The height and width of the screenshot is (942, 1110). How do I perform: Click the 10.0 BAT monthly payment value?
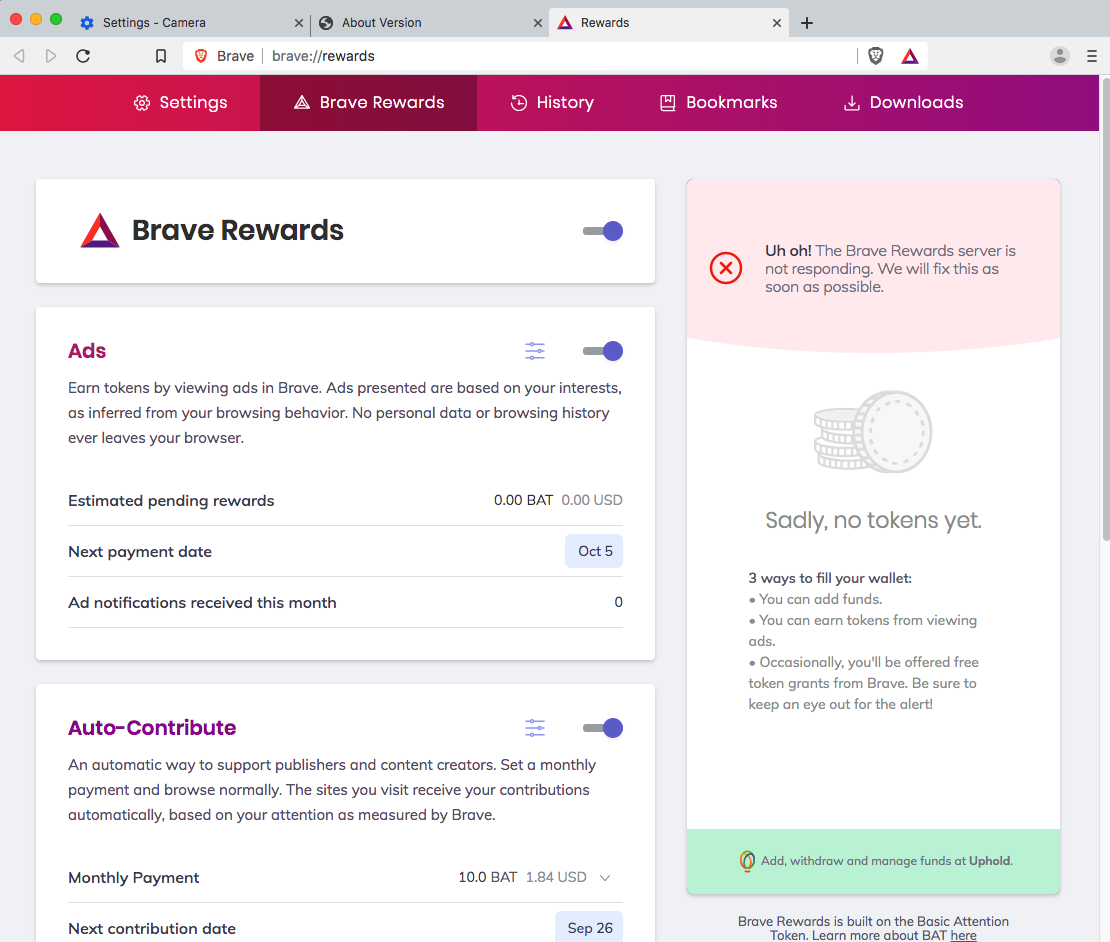pyautogui.click(x=488, y=878)
